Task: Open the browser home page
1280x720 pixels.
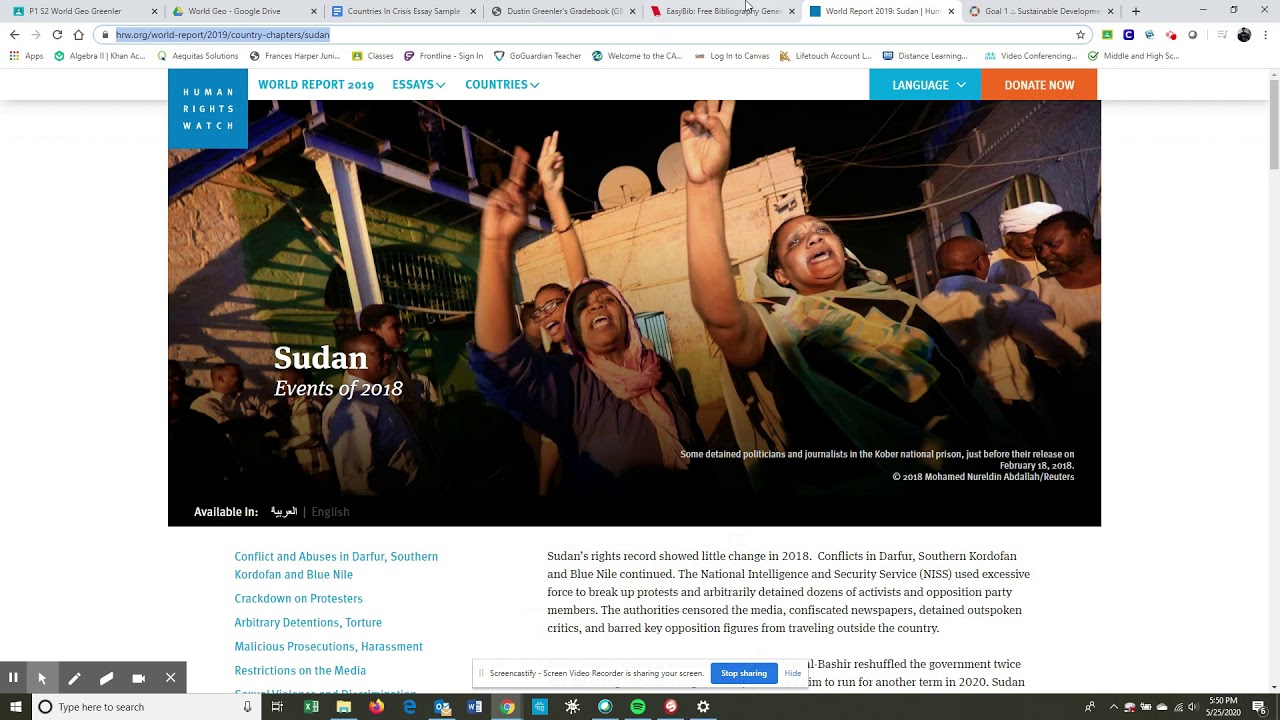Action: click(x=78, y=34)
